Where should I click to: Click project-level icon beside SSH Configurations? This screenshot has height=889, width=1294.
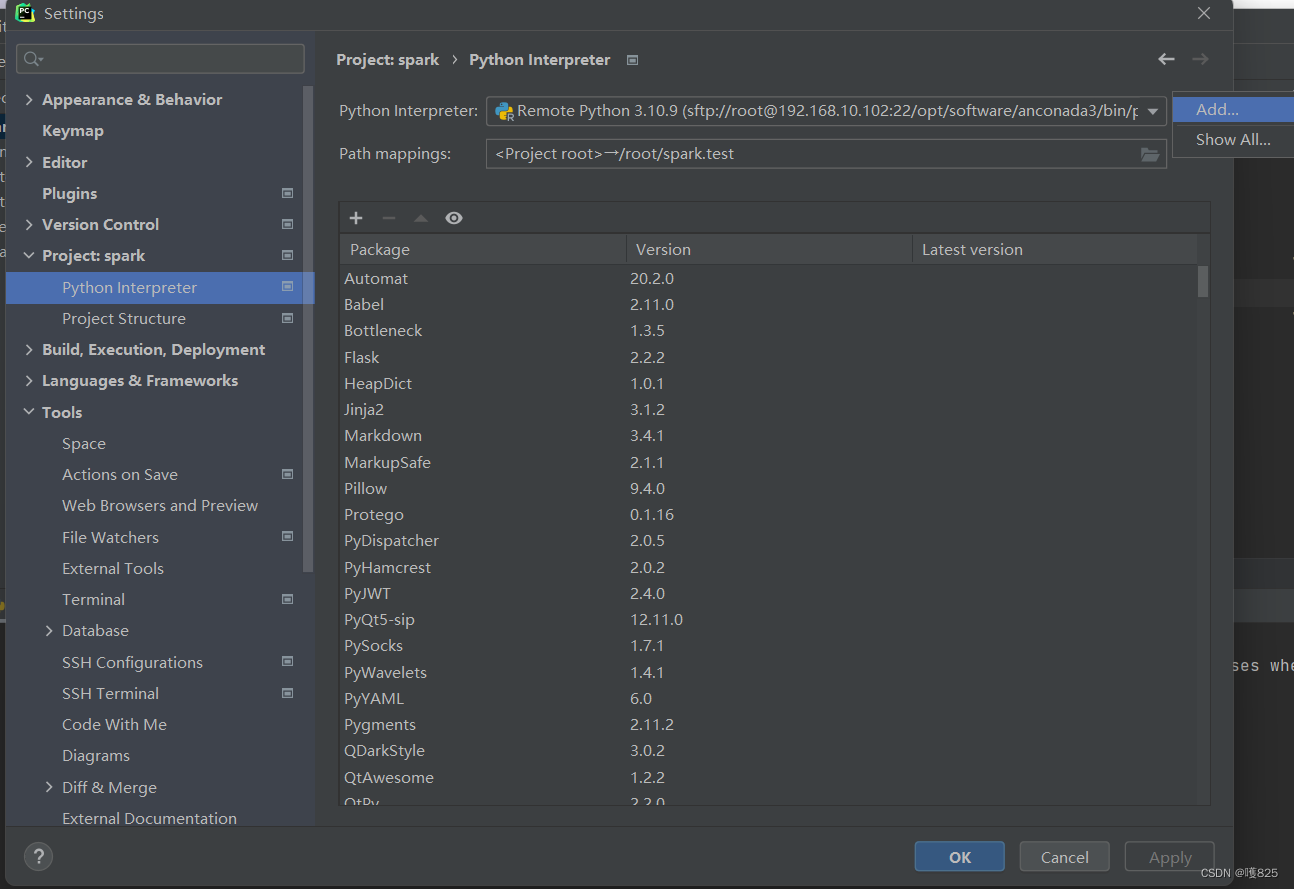click(x=287, y=662)
